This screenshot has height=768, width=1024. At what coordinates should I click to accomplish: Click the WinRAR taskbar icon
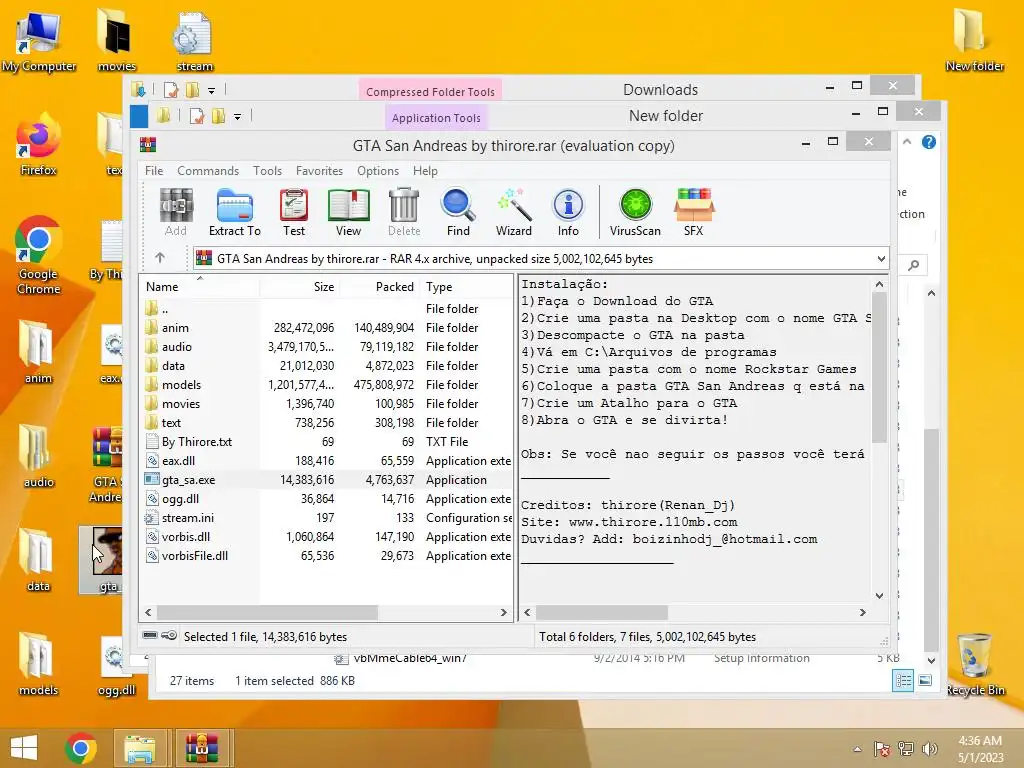[202, 748]
